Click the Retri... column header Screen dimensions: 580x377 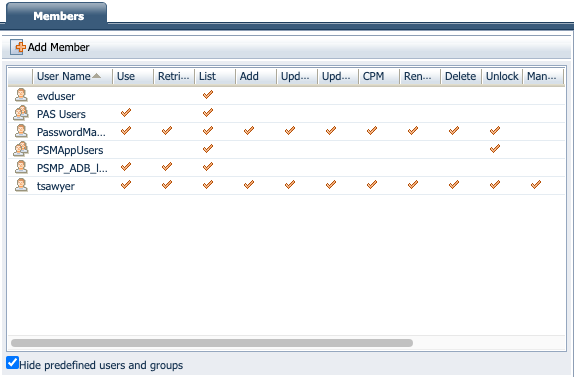(x=174, y=76)
